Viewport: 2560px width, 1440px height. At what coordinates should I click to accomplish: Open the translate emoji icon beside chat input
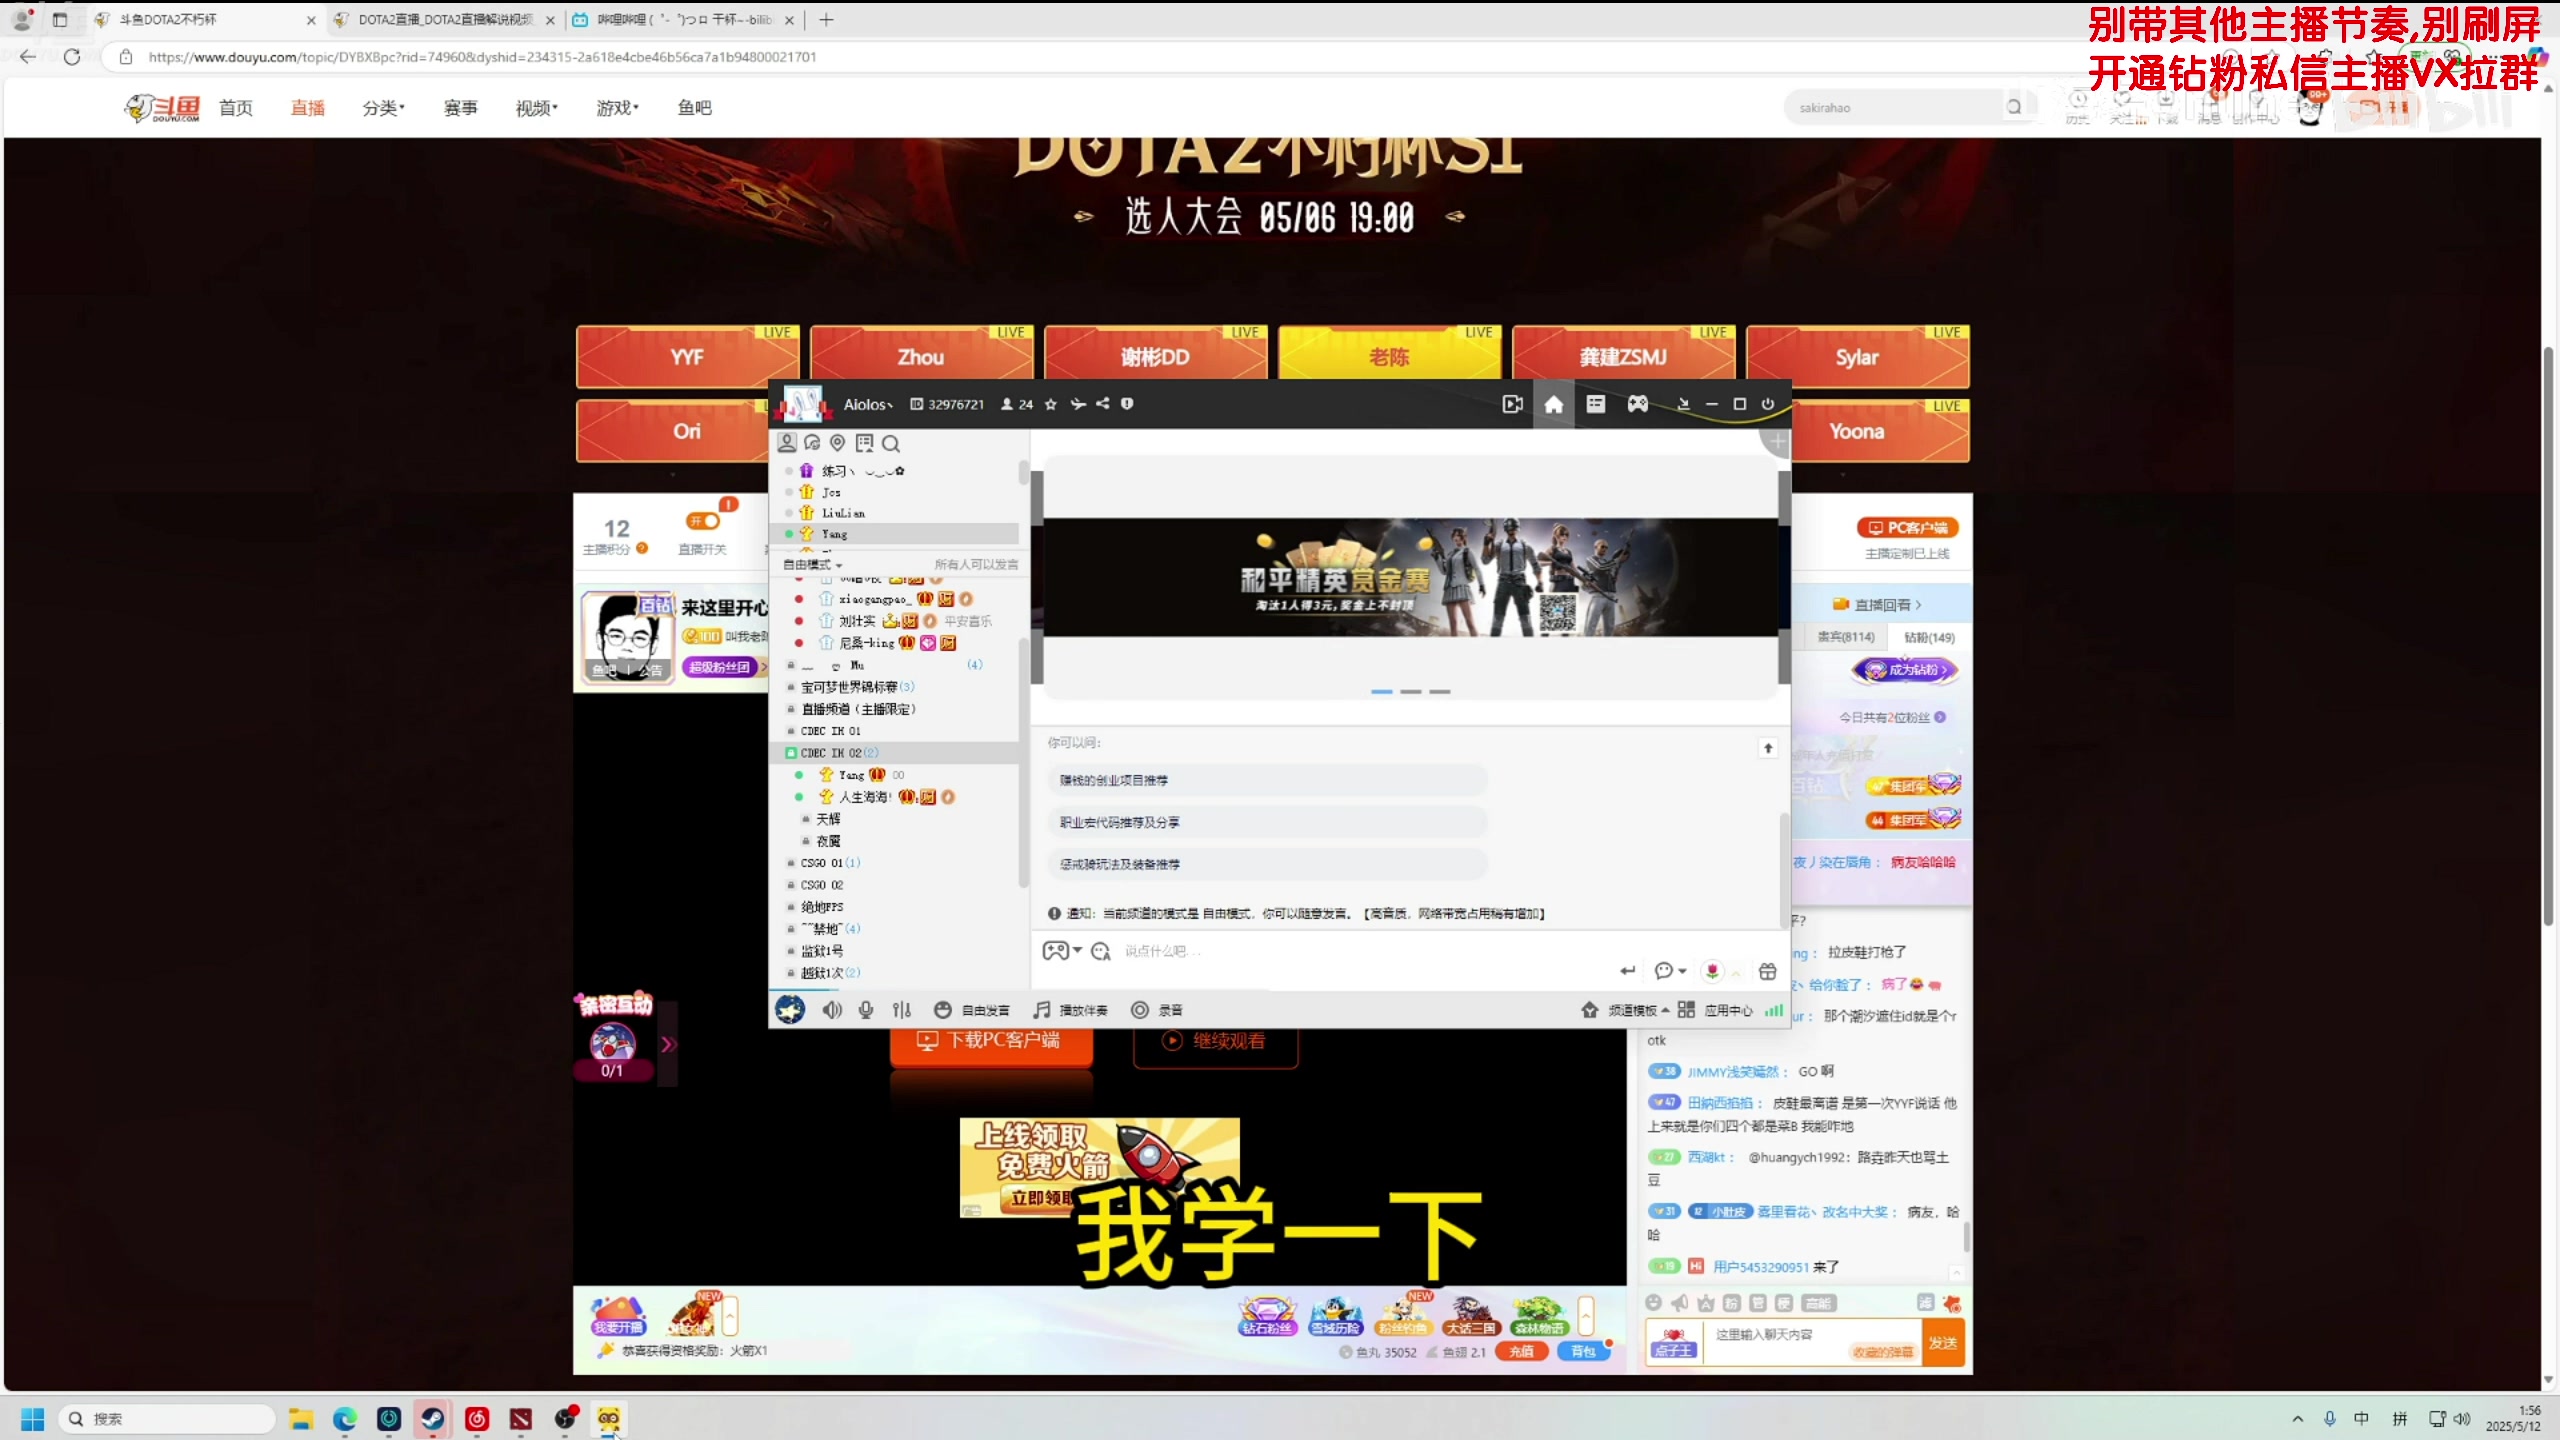[1100, 951]
